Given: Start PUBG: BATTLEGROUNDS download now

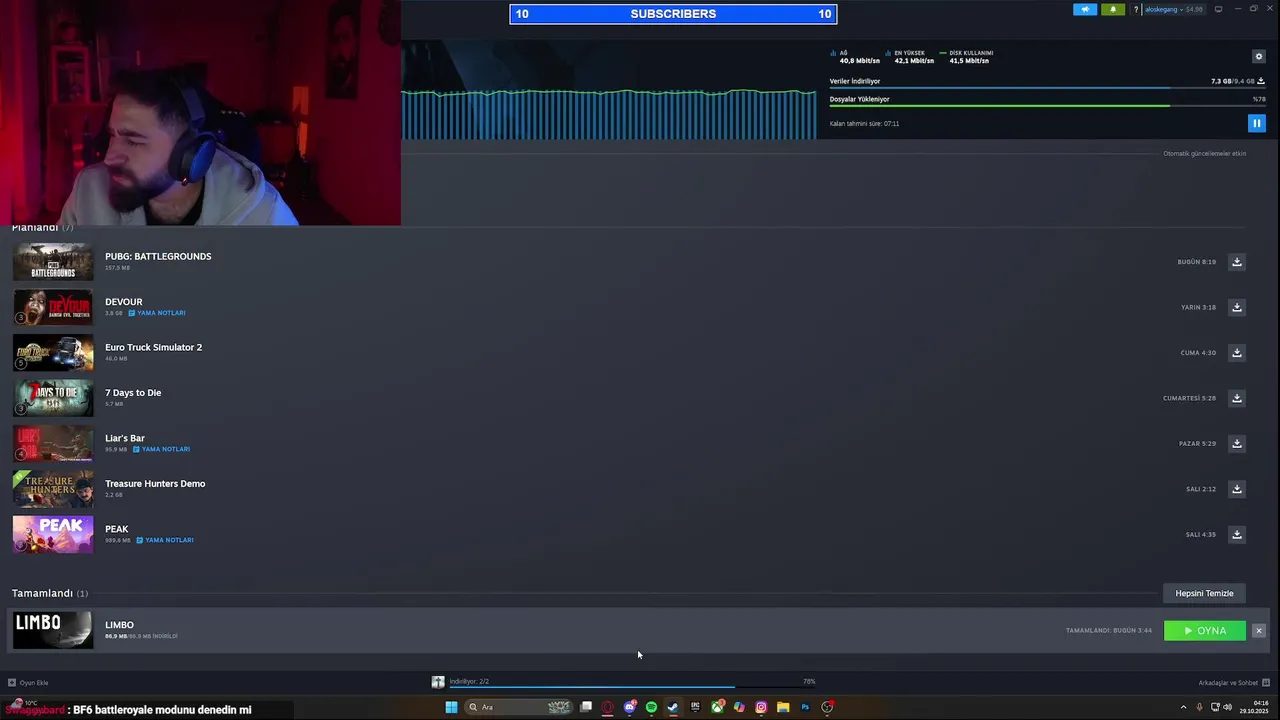Looking at the screenshot, I should 1237,262.
